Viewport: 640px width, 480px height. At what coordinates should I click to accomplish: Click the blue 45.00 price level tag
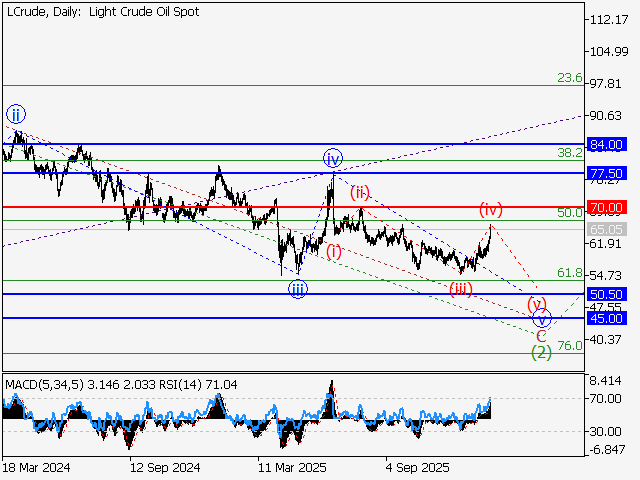pos(607,318)
